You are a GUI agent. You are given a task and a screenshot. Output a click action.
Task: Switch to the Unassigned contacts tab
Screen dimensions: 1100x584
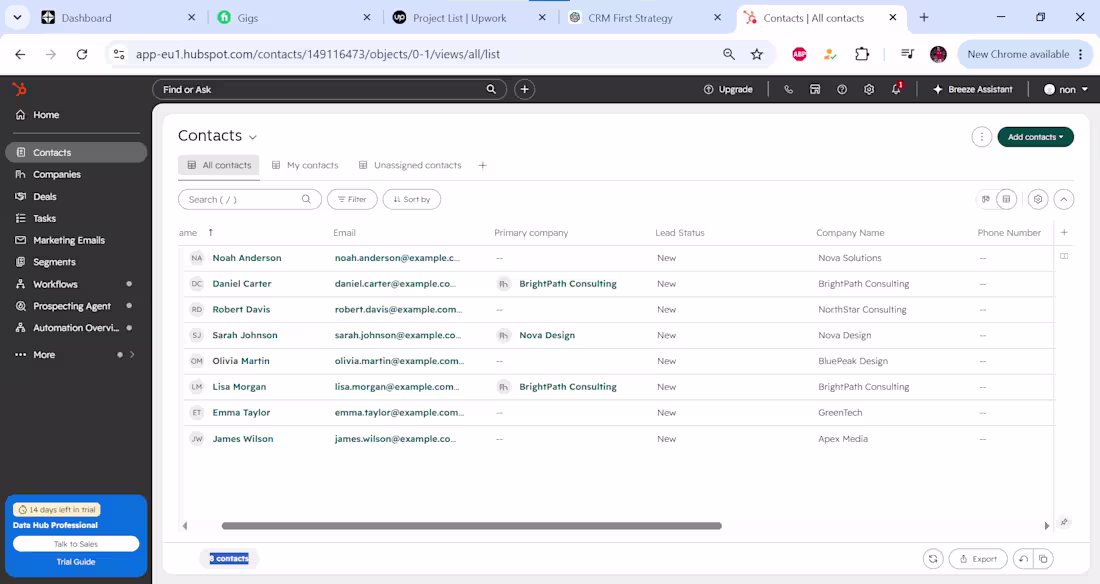click(410, 166)
